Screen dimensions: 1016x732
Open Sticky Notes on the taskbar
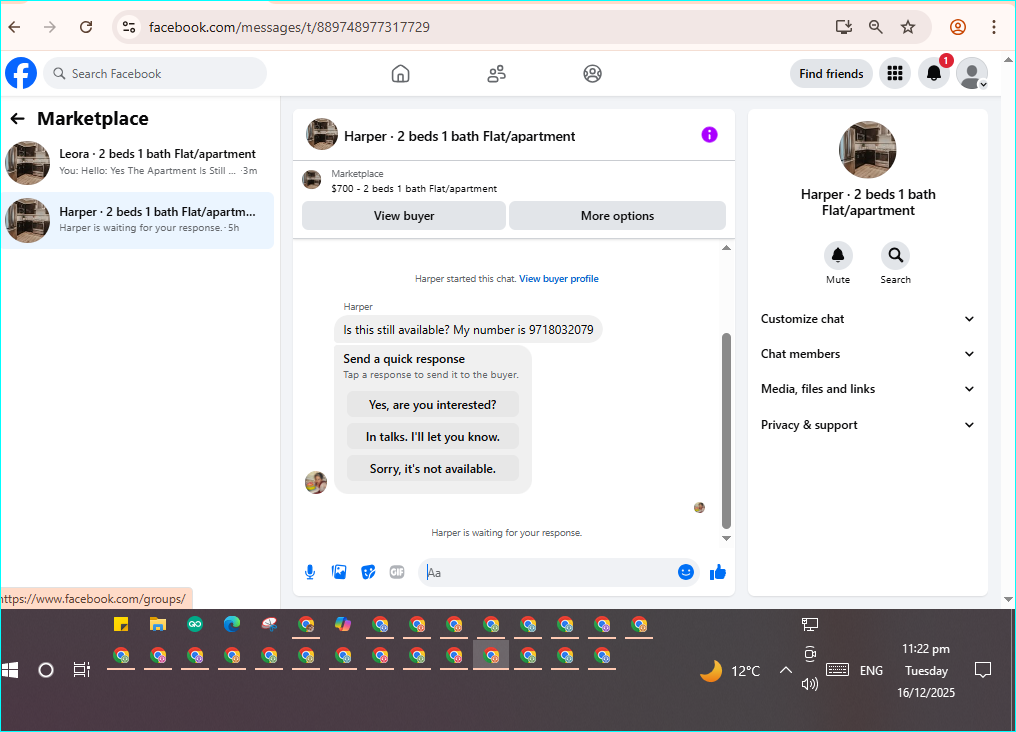coord(121,624)
